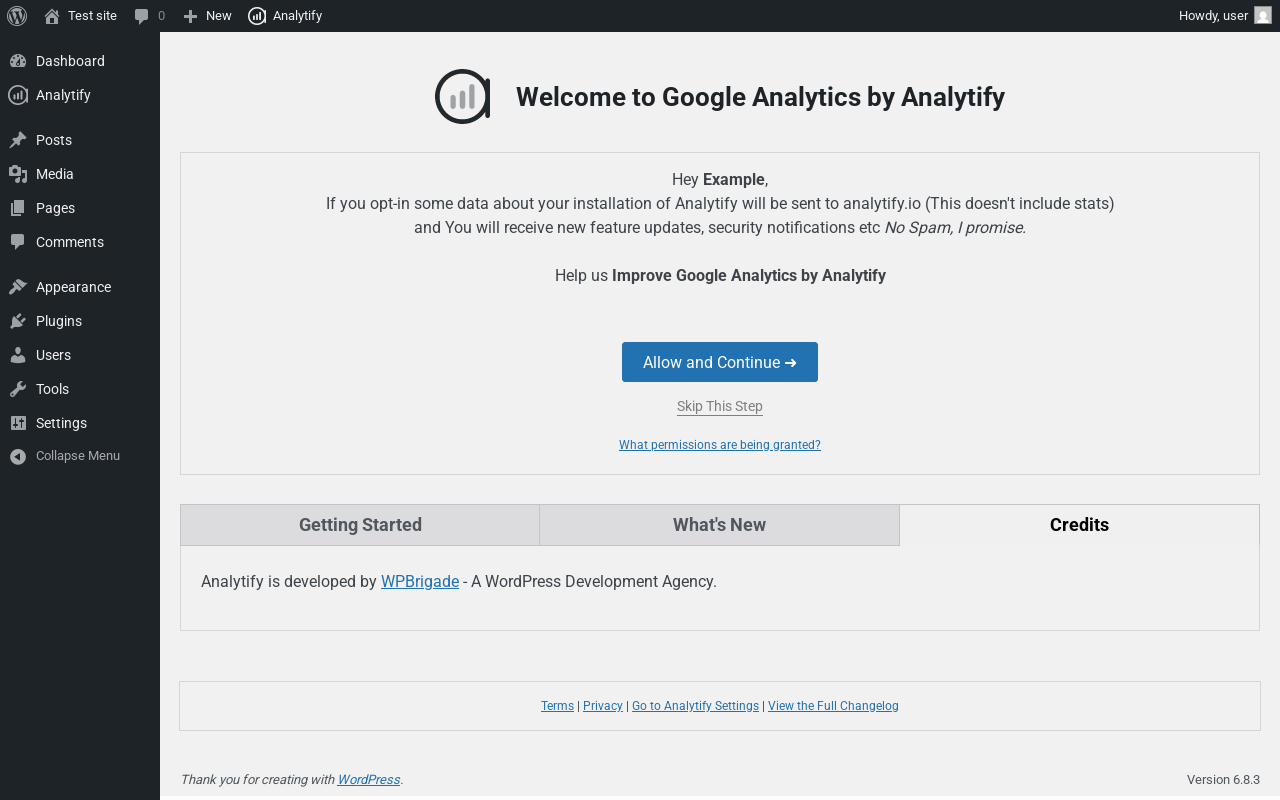Select the Credits tab
The image size is (1280, 800).
tap(1079, 525)
